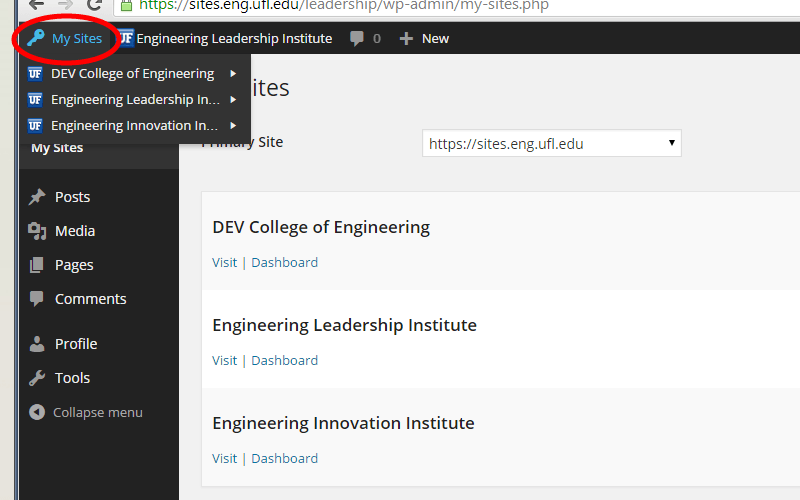Click the comments bubble icon in admin bar
The width and height of the screenshot is (800, 500).
coord(357,39)
